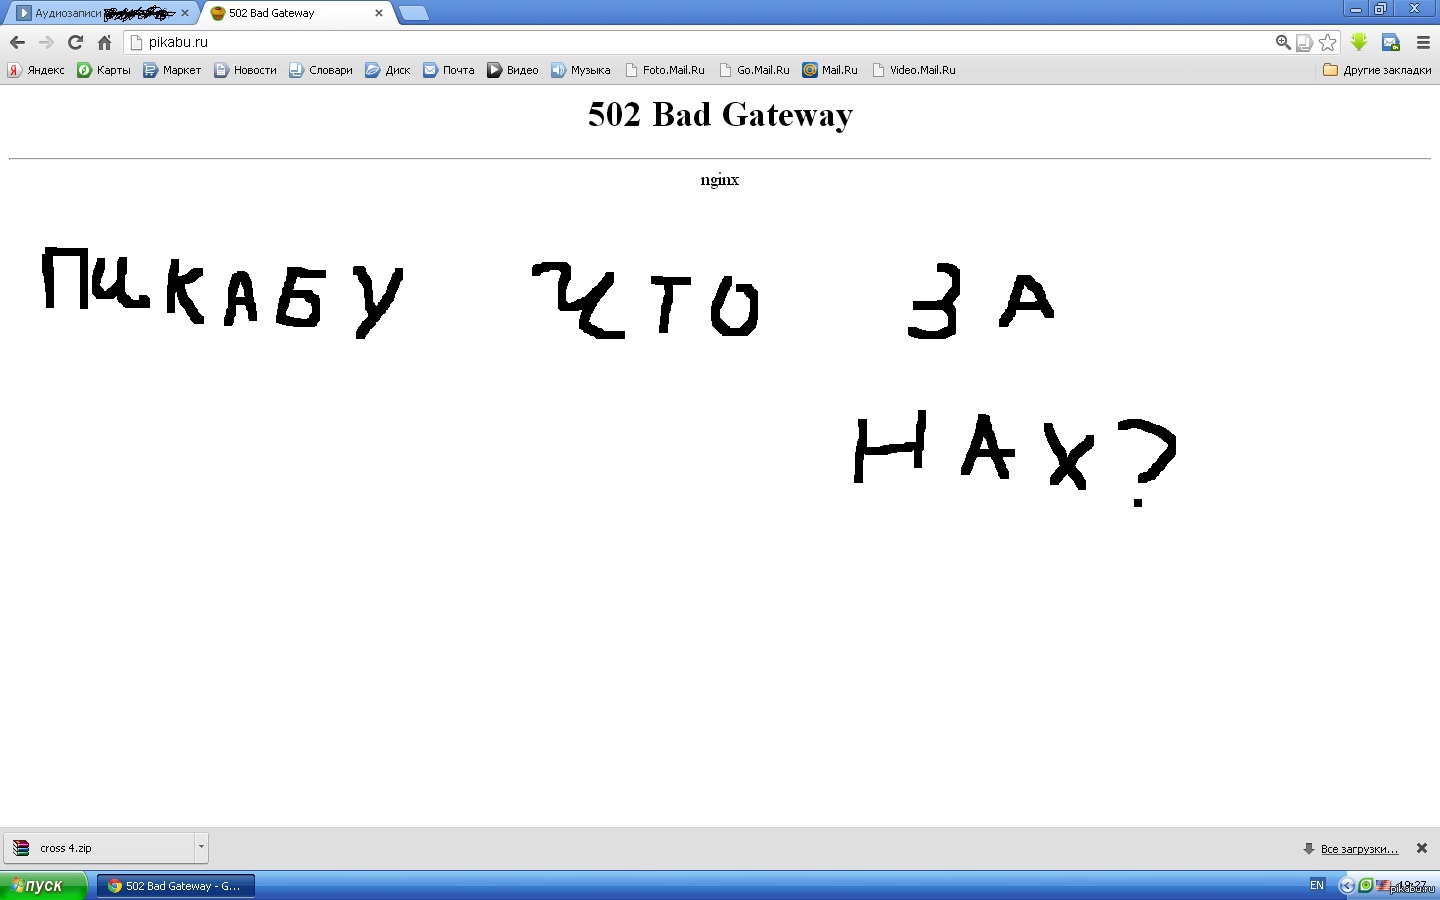The image size is (1440, 900).
Task: Close the downloads bar
Action: [1422, 848]
